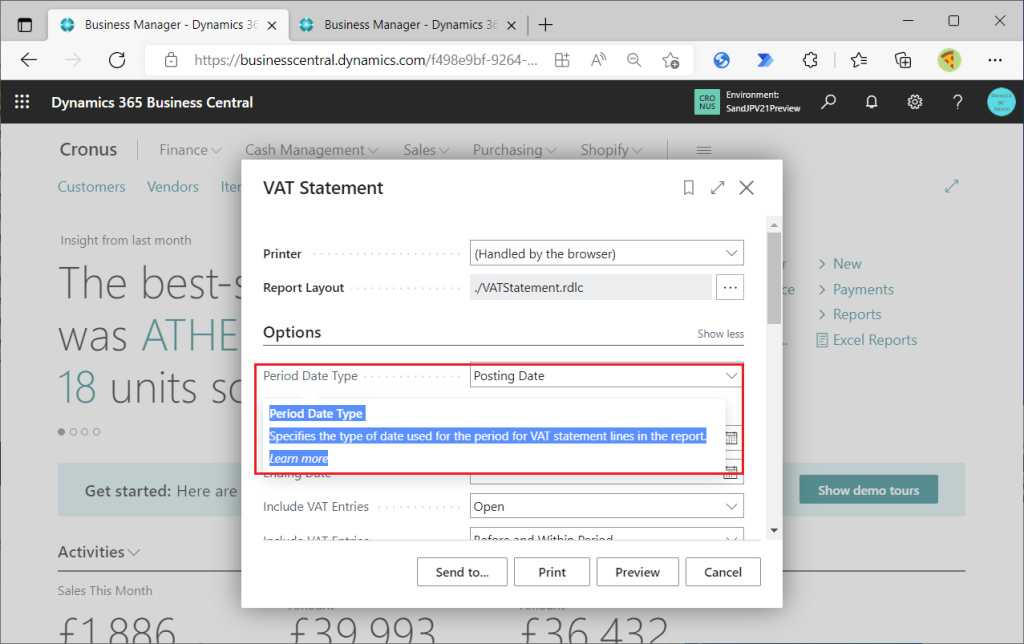Browse report layouts with the ellipsis button
Image resolution: width=1024 pixels, height=644 pixels.
729,287
